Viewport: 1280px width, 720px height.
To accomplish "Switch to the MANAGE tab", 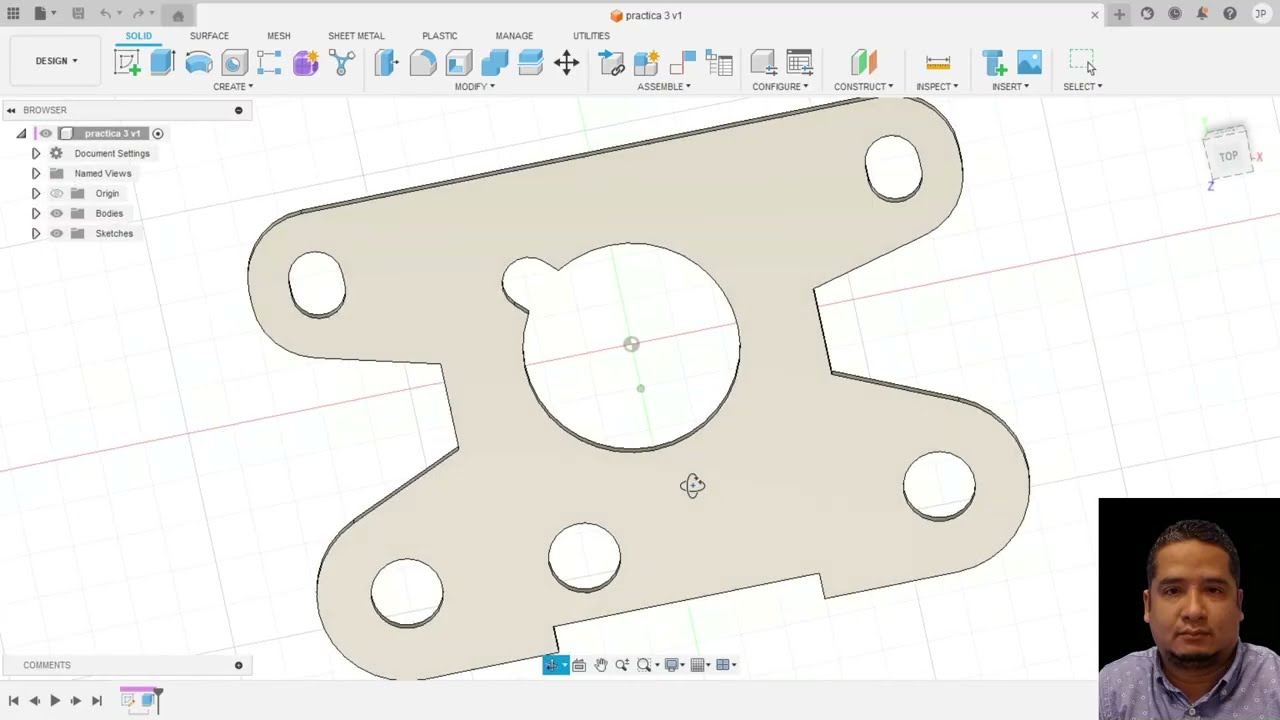I will [514, 36].
